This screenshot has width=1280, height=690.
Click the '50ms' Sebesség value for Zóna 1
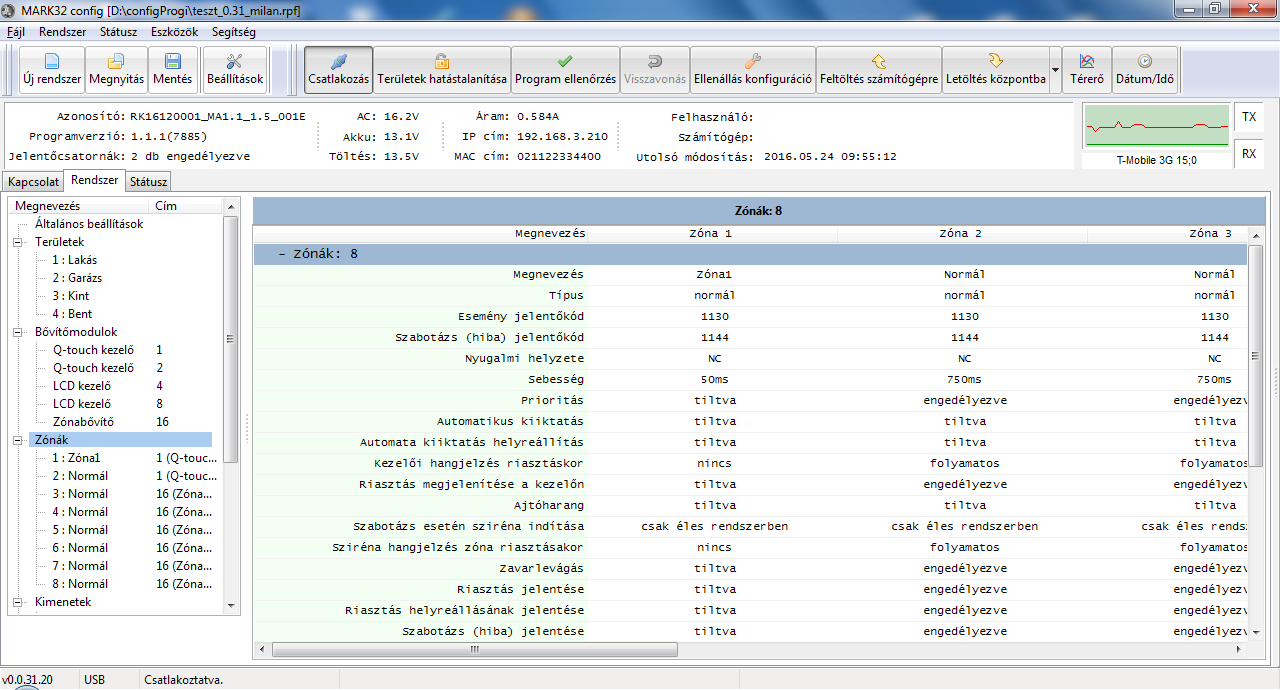pos(714,379)
